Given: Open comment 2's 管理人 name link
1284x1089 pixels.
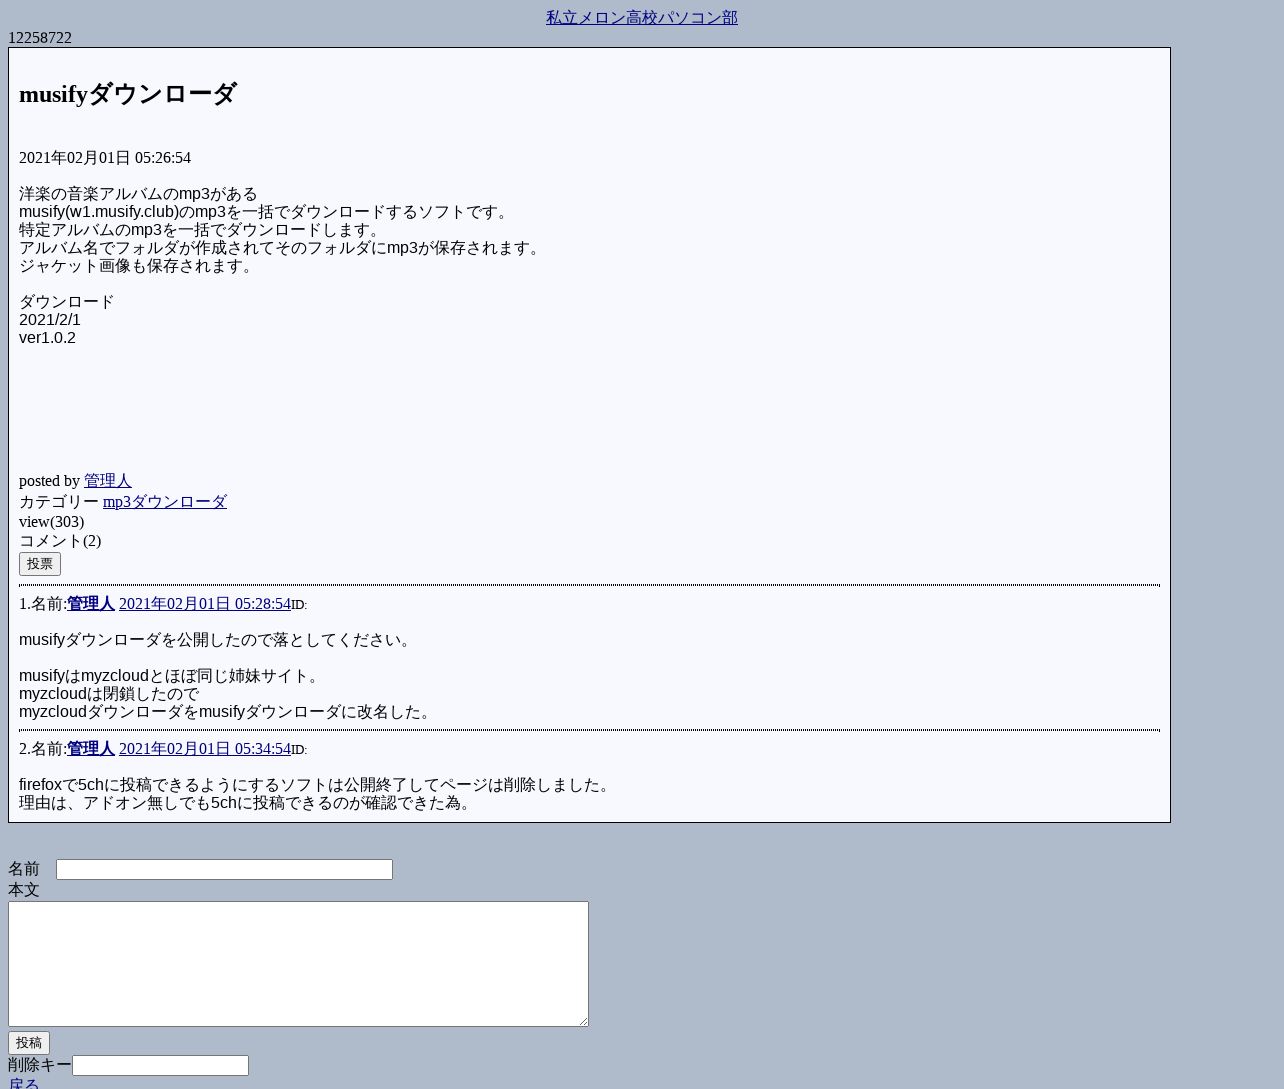Looking at the screenshot, I should (x=91, y=749).
